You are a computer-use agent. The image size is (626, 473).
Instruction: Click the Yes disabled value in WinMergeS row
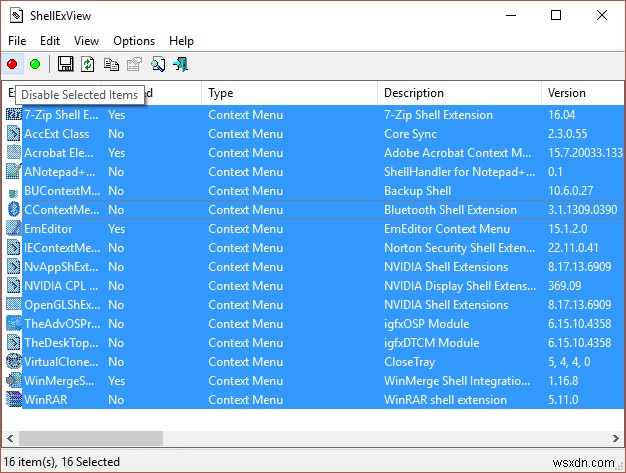pos(117,381)
